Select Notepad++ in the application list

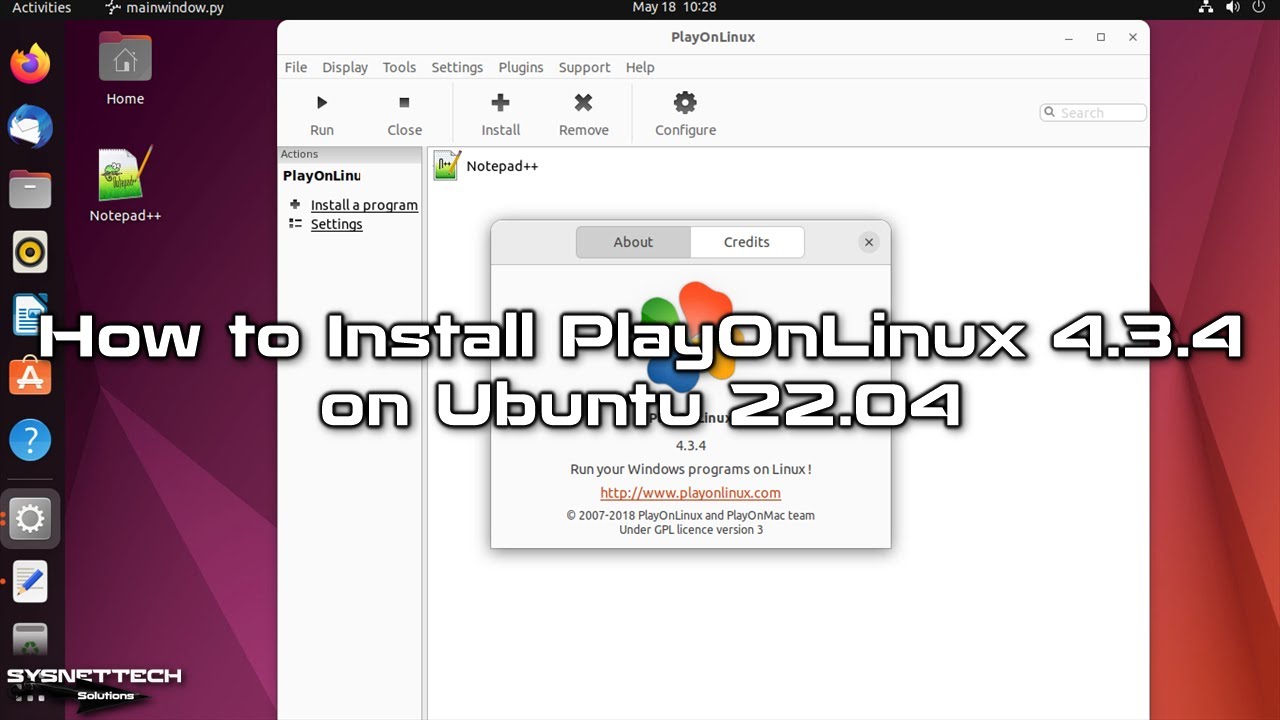point(486,166)
